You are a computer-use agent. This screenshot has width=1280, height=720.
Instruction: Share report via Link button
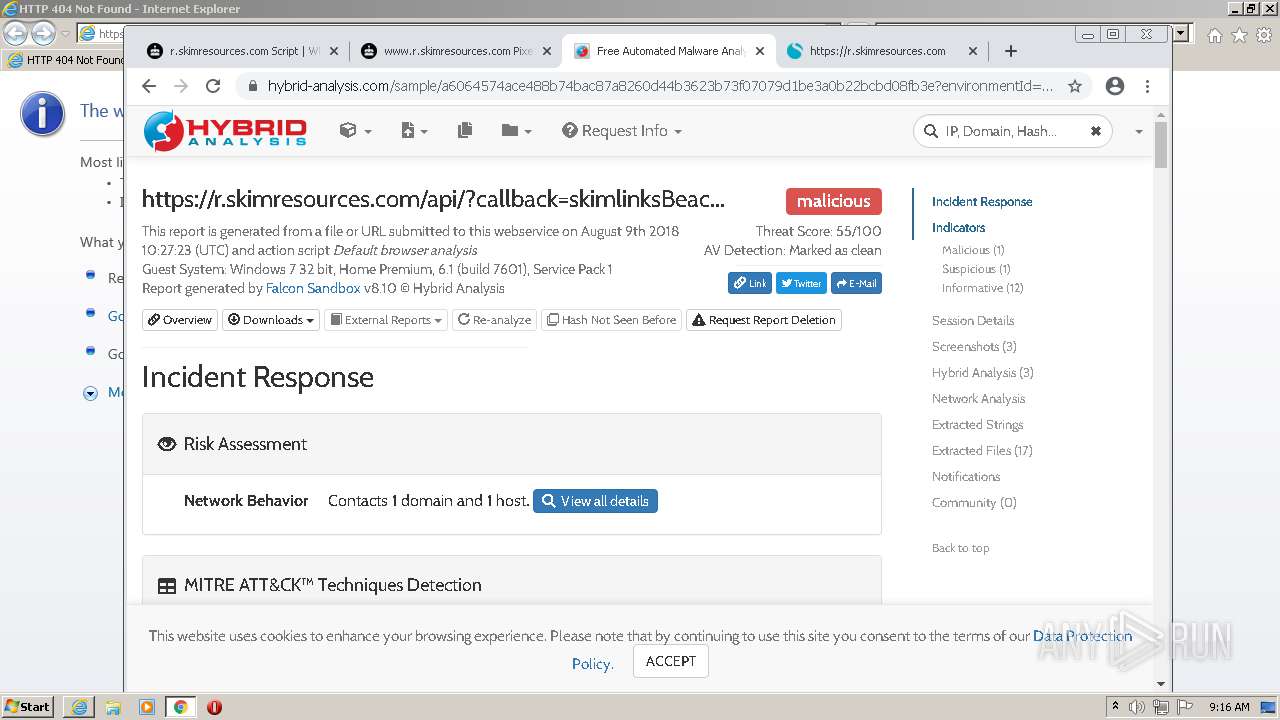749,283
